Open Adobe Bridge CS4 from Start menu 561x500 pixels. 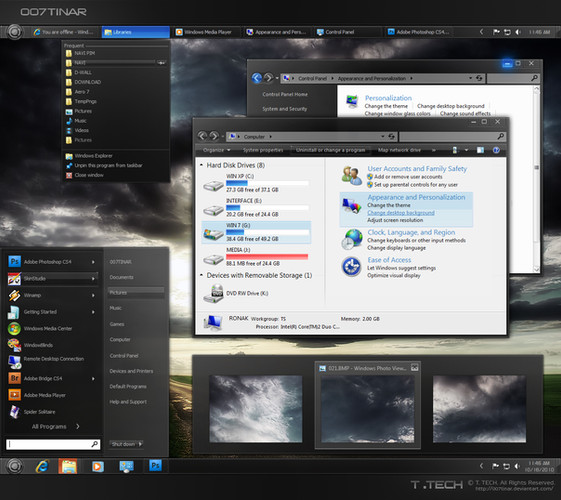[43, 378]
